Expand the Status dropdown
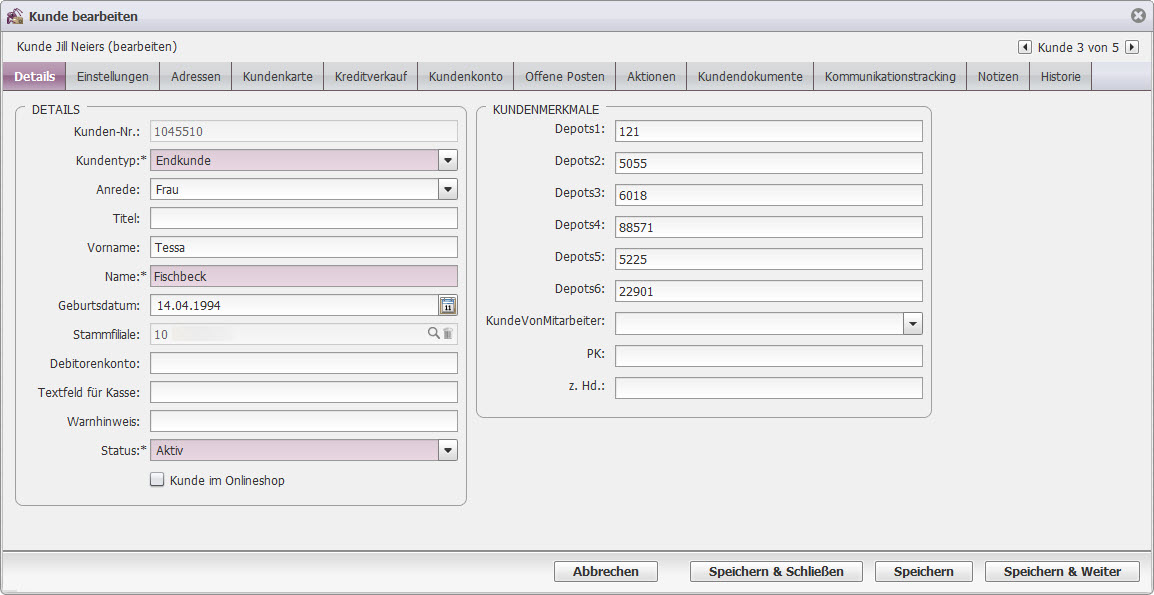The width and height of the screenshot is (1154, 595). point(448,451)
